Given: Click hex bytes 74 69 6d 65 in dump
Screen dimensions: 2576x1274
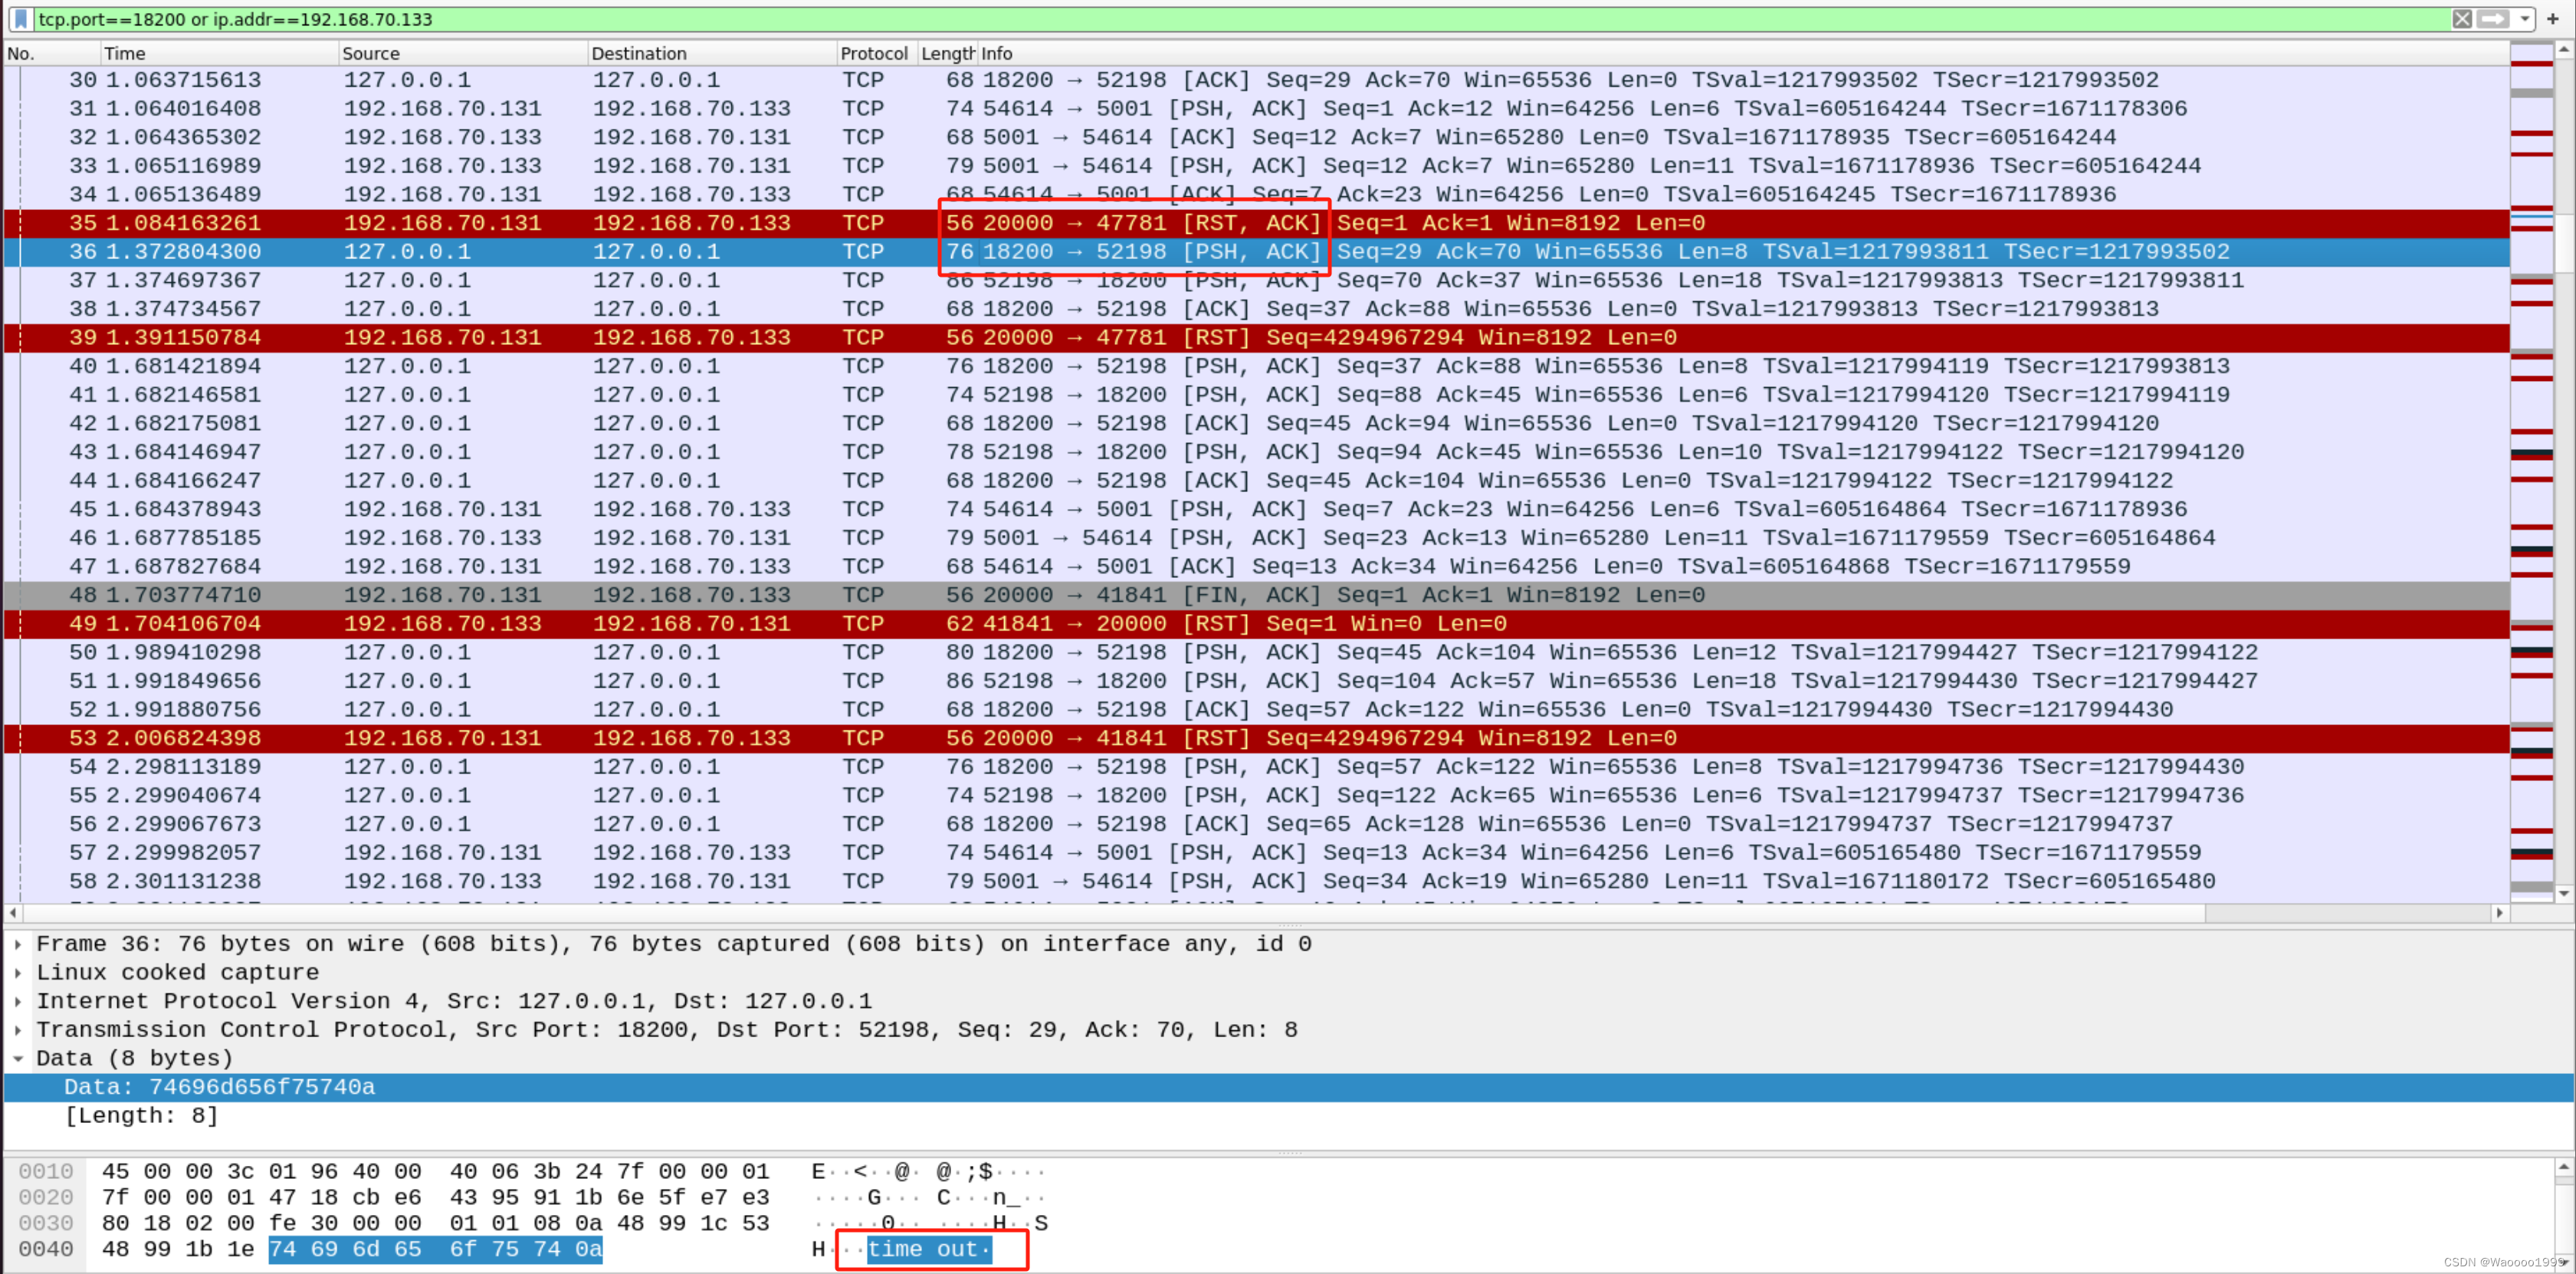Looking at the screenshot, I should [344, 1250].
